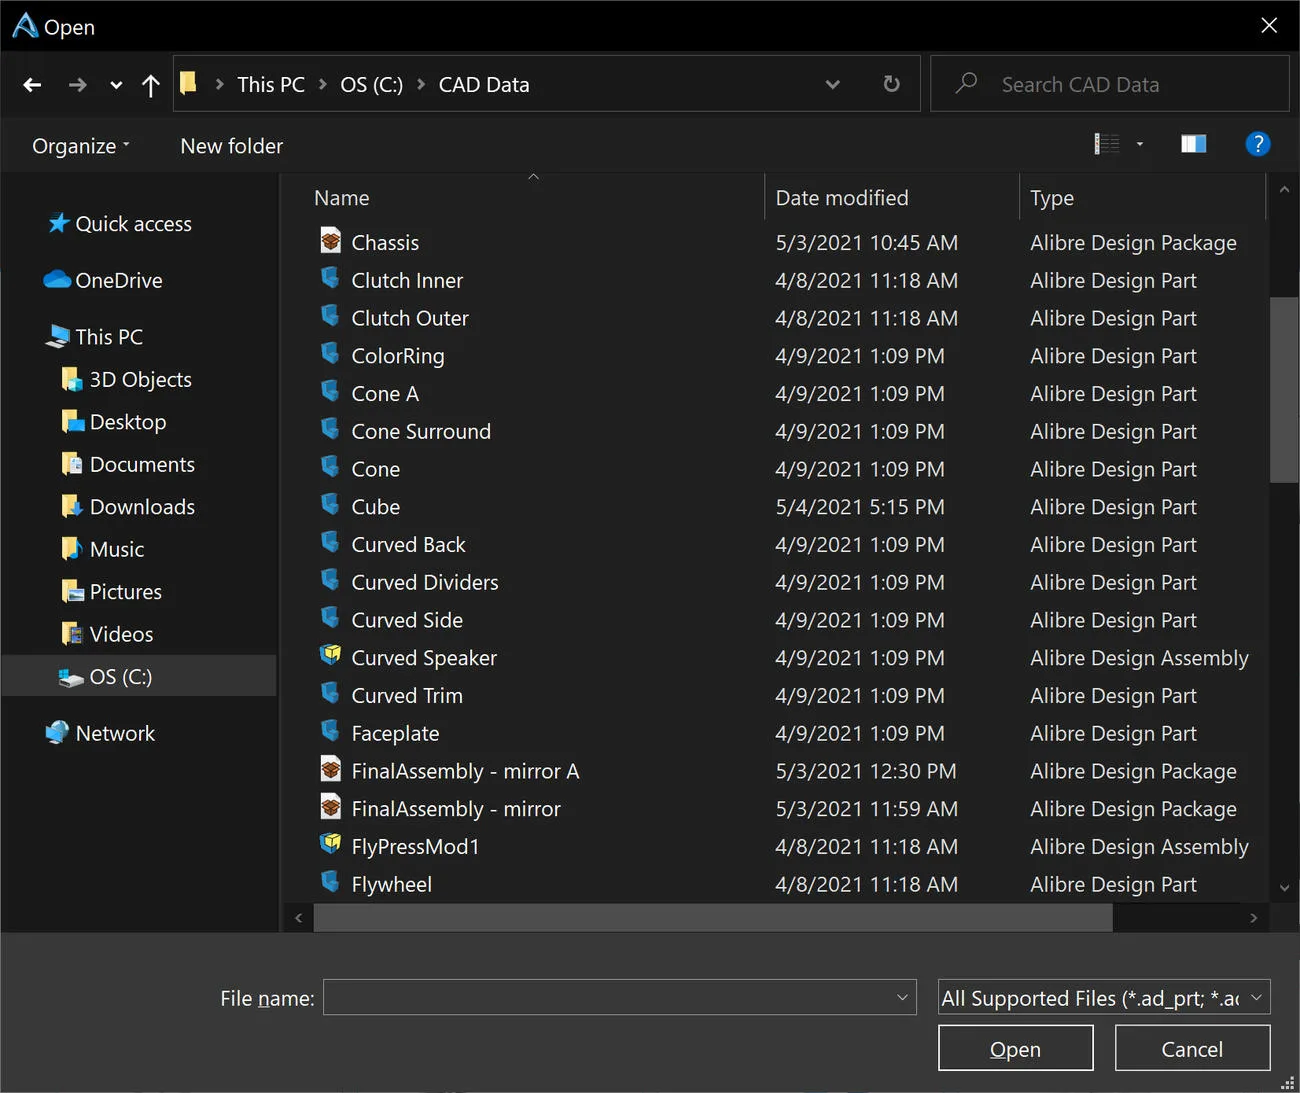This screenshot has width=1300, height=1093.
Task: Click OS (C:) in the breadcrumb path
Action: [x=371, y=85]
